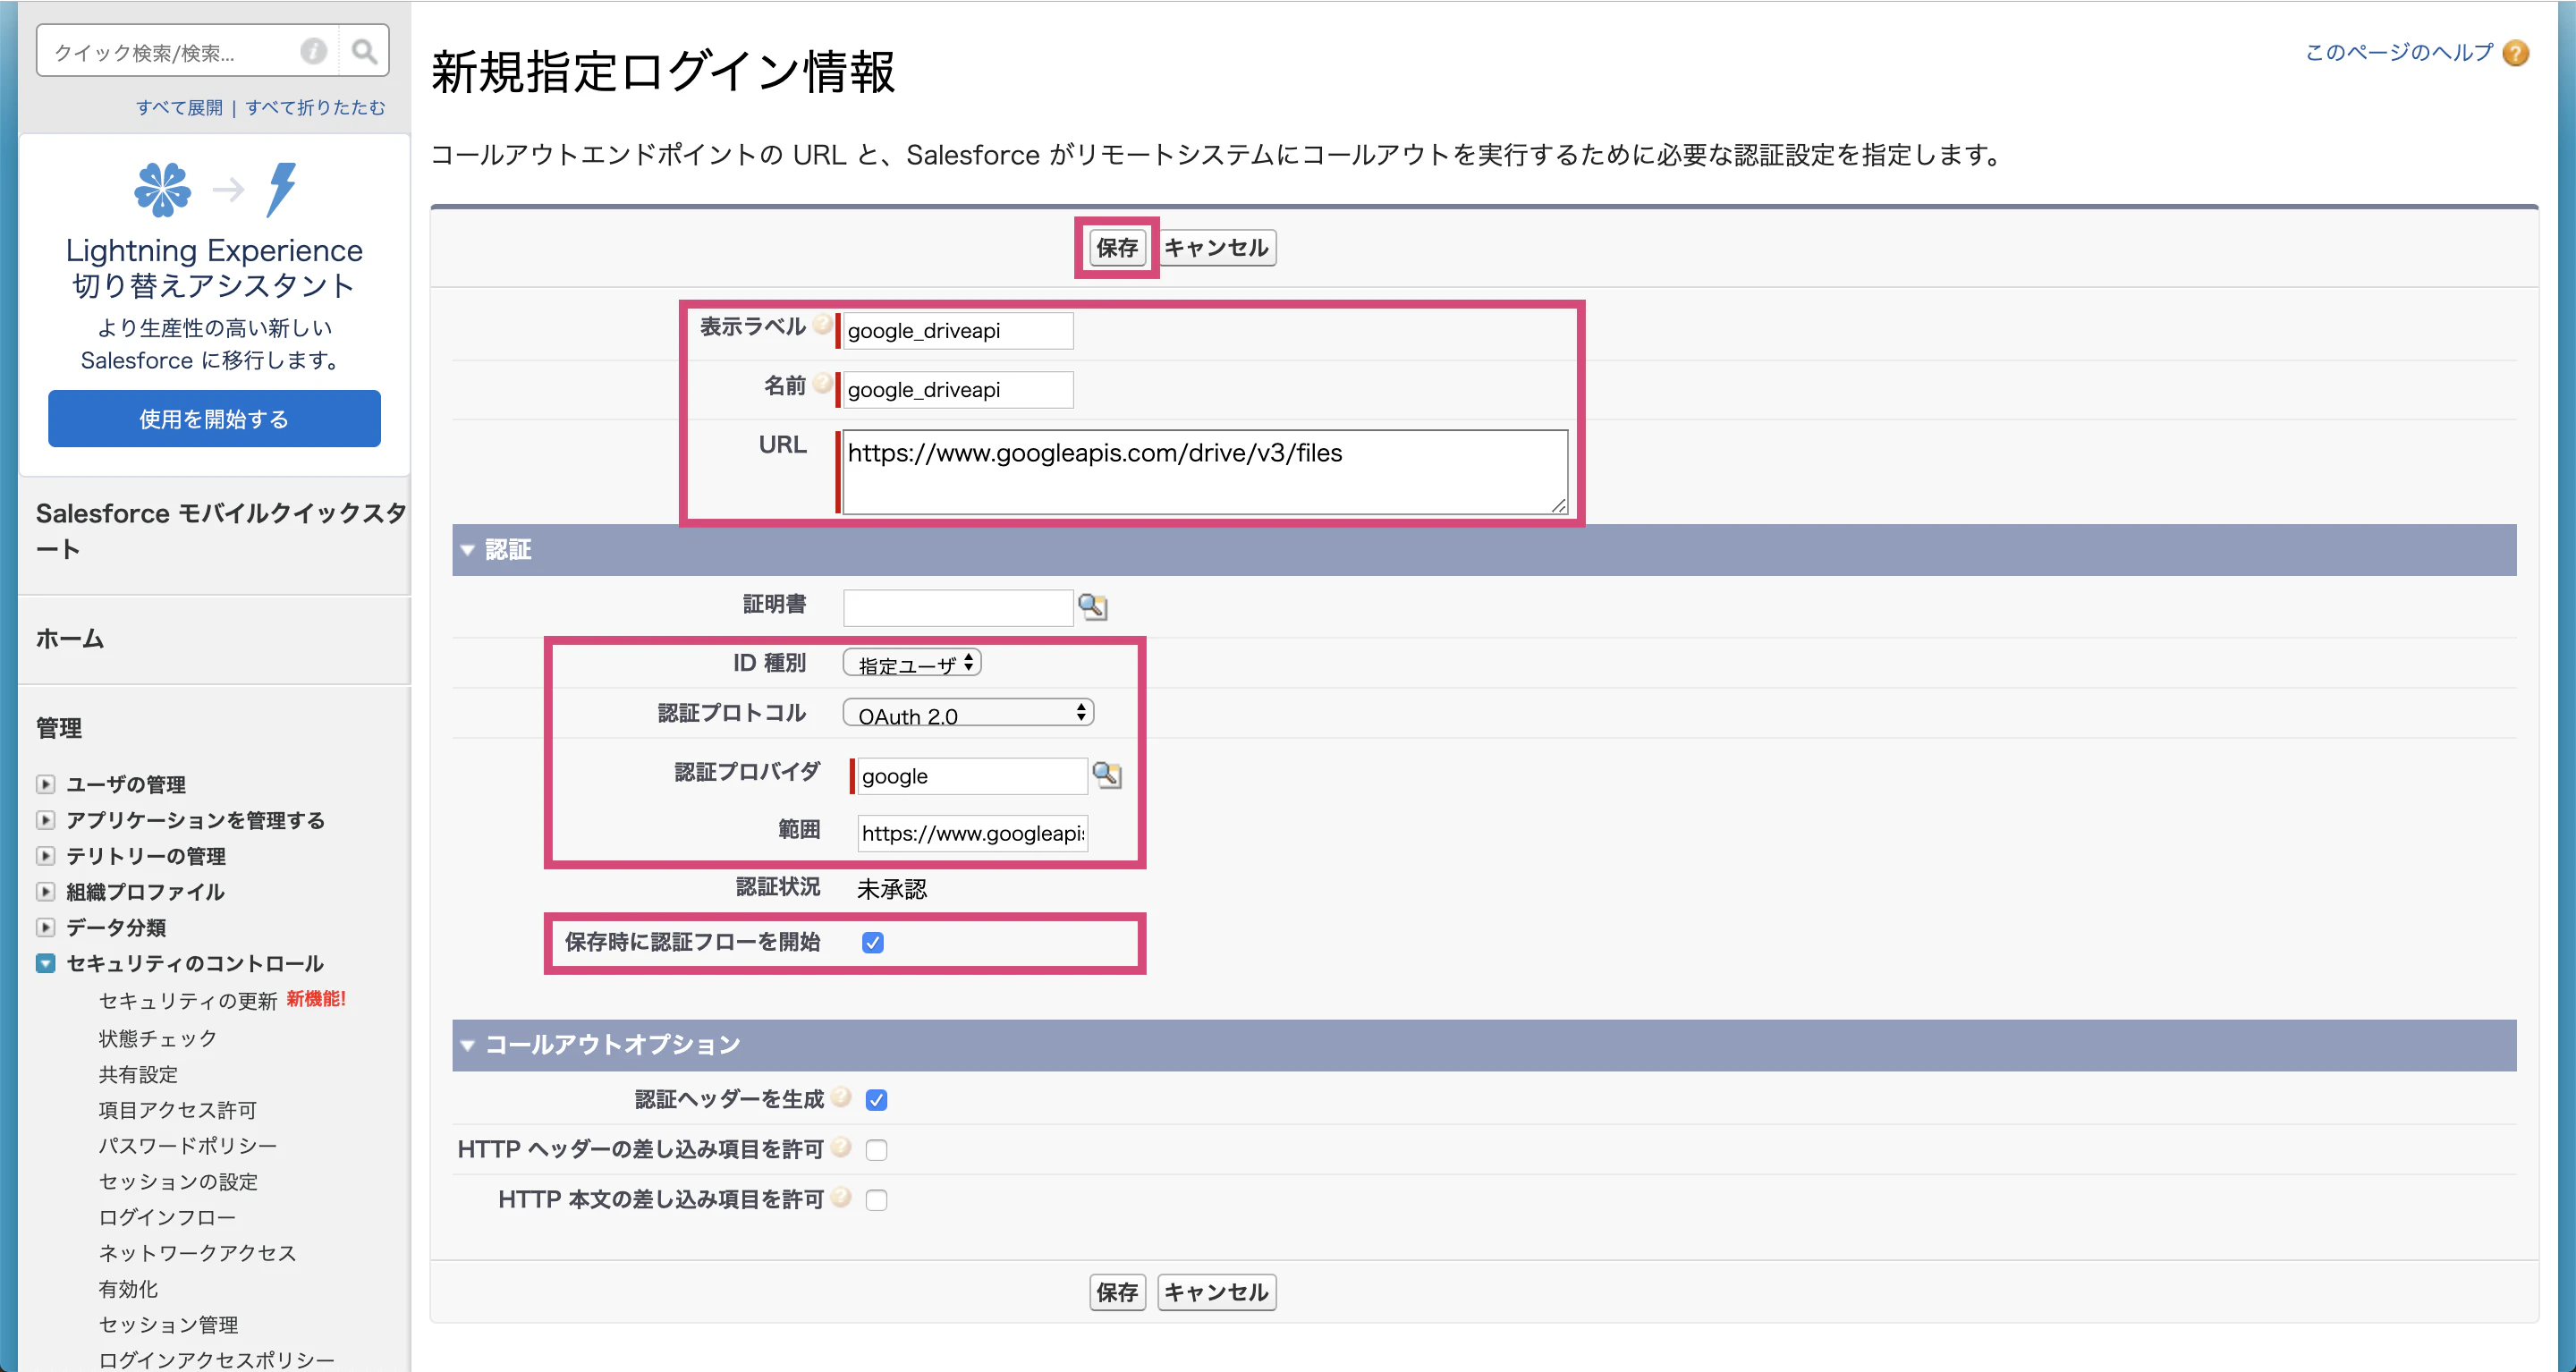Click the Lightning Experience flower logo
This screenshot has height=1372, width=2576.
162,189
